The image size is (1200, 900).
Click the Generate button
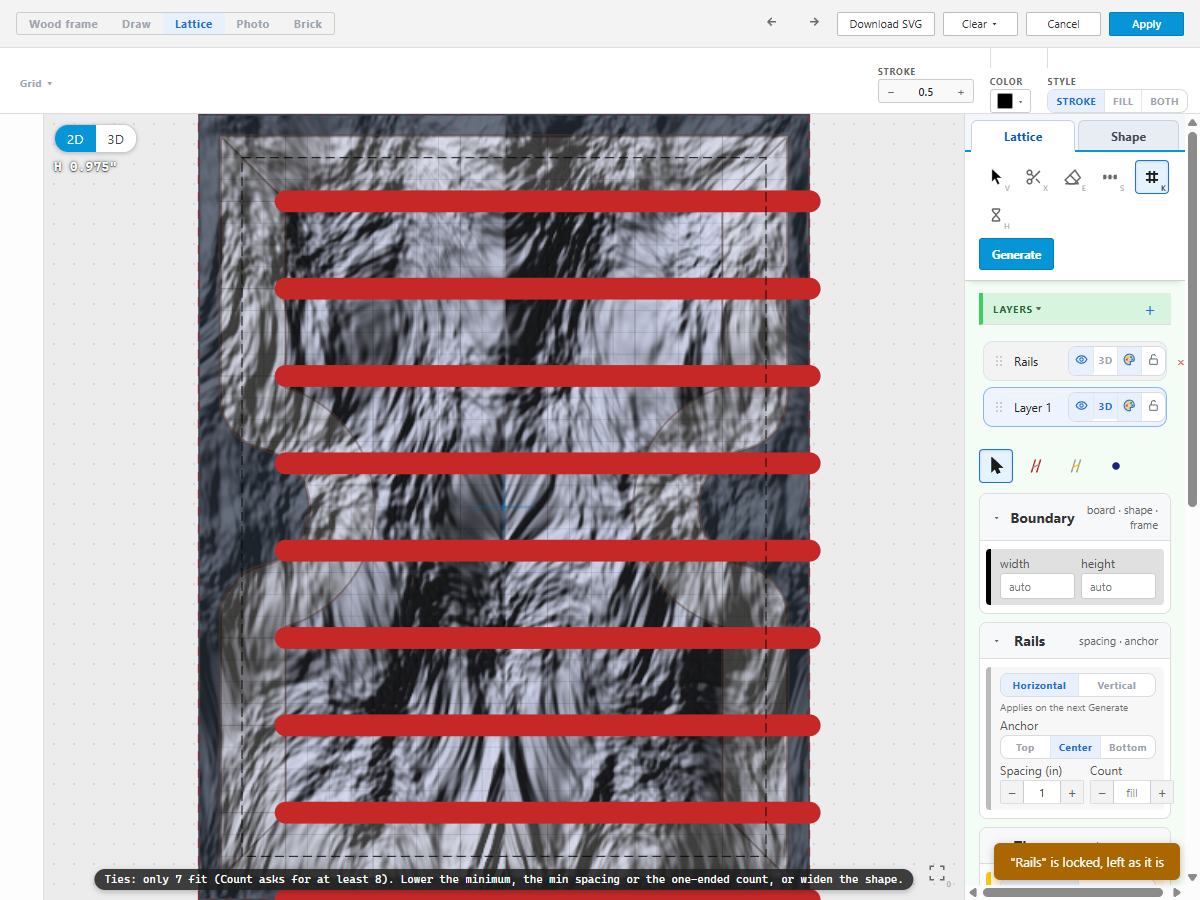point(1016,254)
